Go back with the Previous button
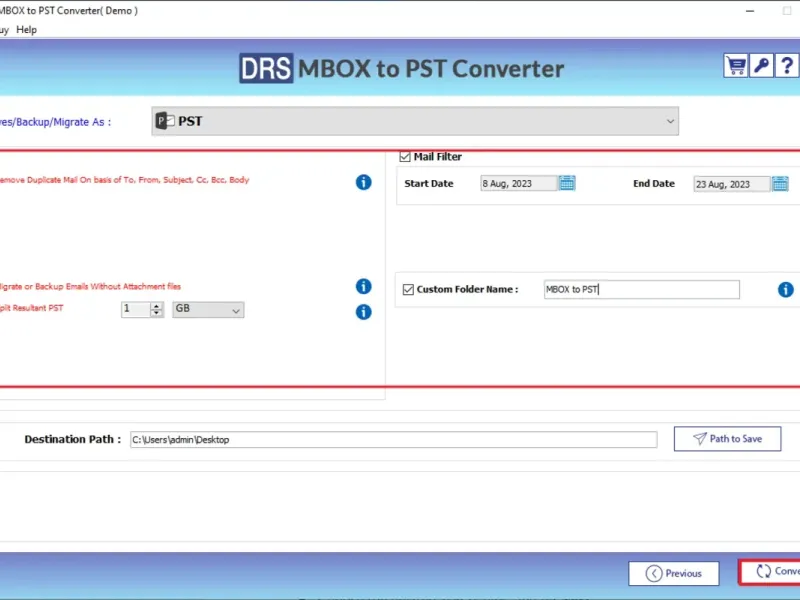Image resolution: width=800 pixels, height=600 pixels. (673, 573)
